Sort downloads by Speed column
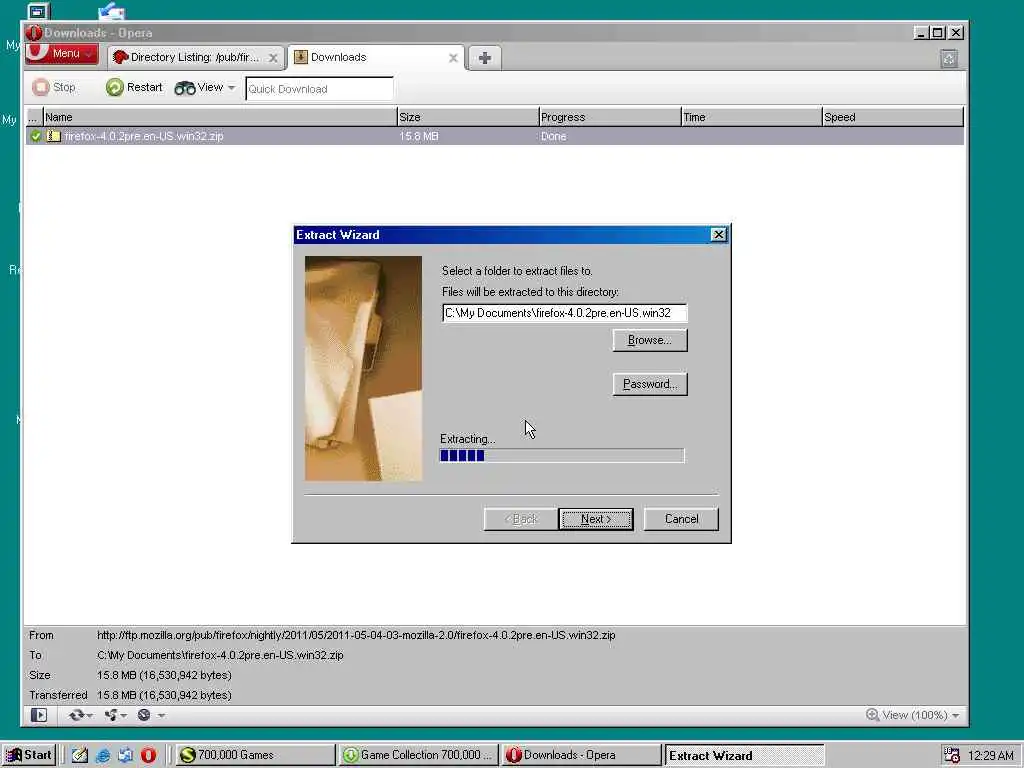This screenshot has height=768, width=1024. pos(893,118)
